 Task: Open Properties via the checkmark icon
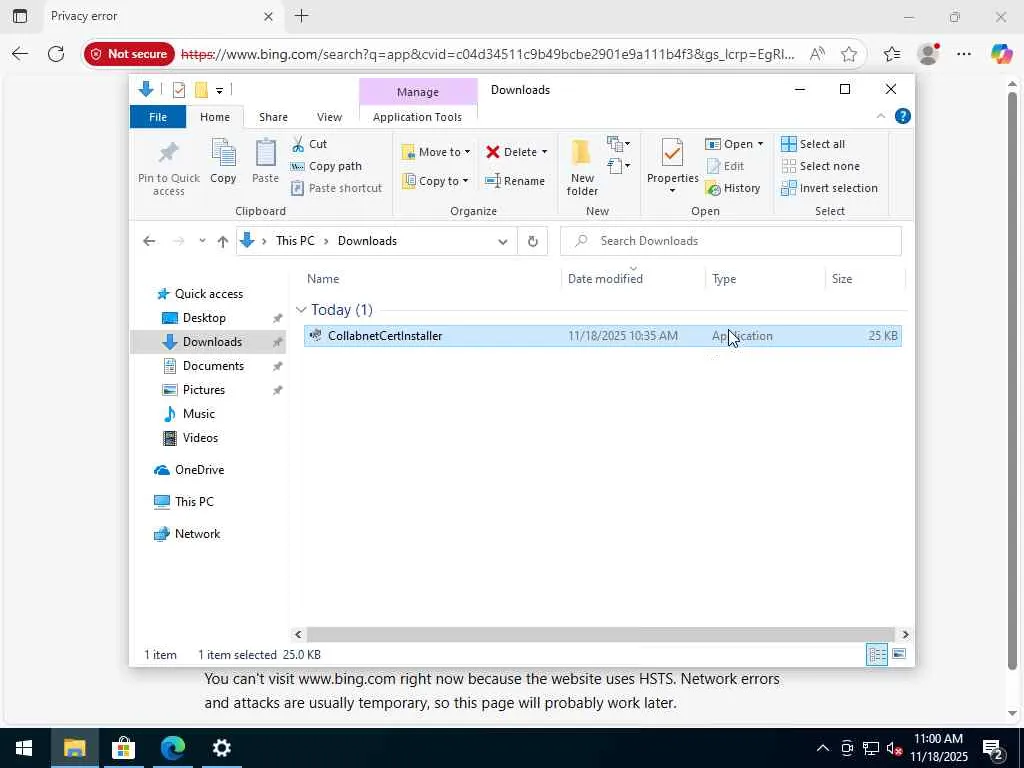[x=672, y=153]
